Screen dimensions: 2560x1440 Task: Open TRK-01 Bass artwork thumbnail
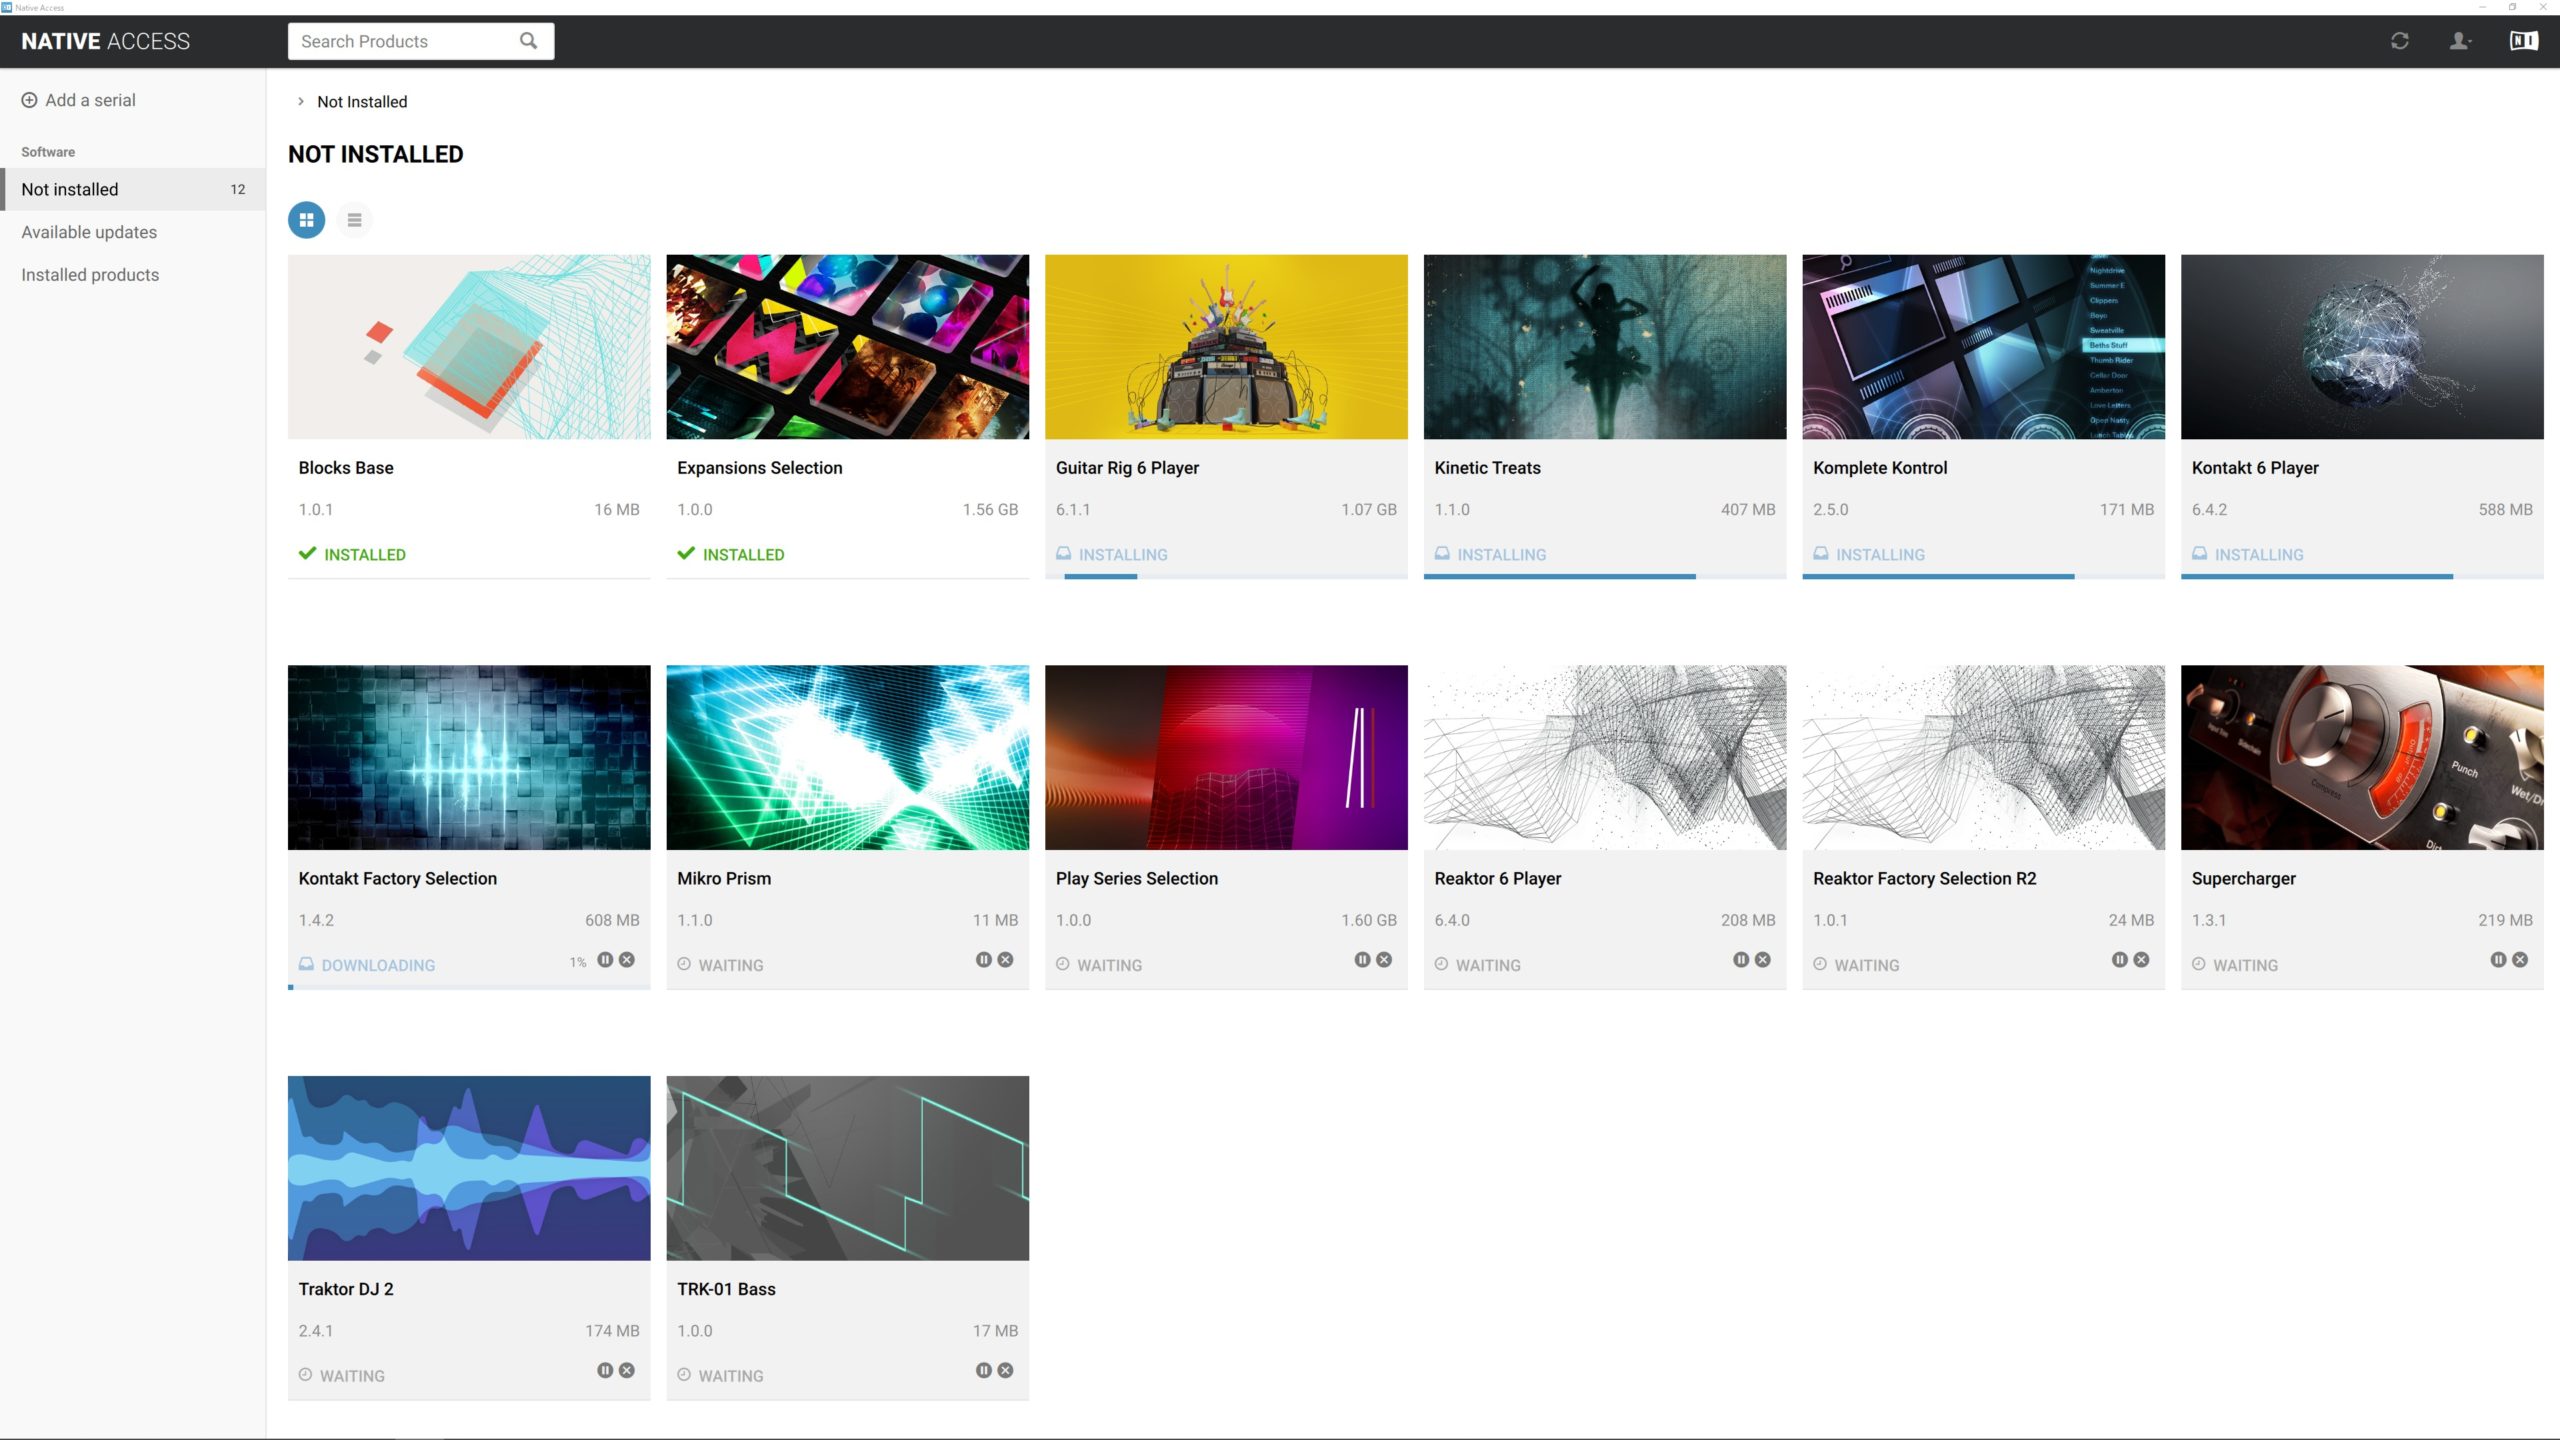tap(848, 1168)
